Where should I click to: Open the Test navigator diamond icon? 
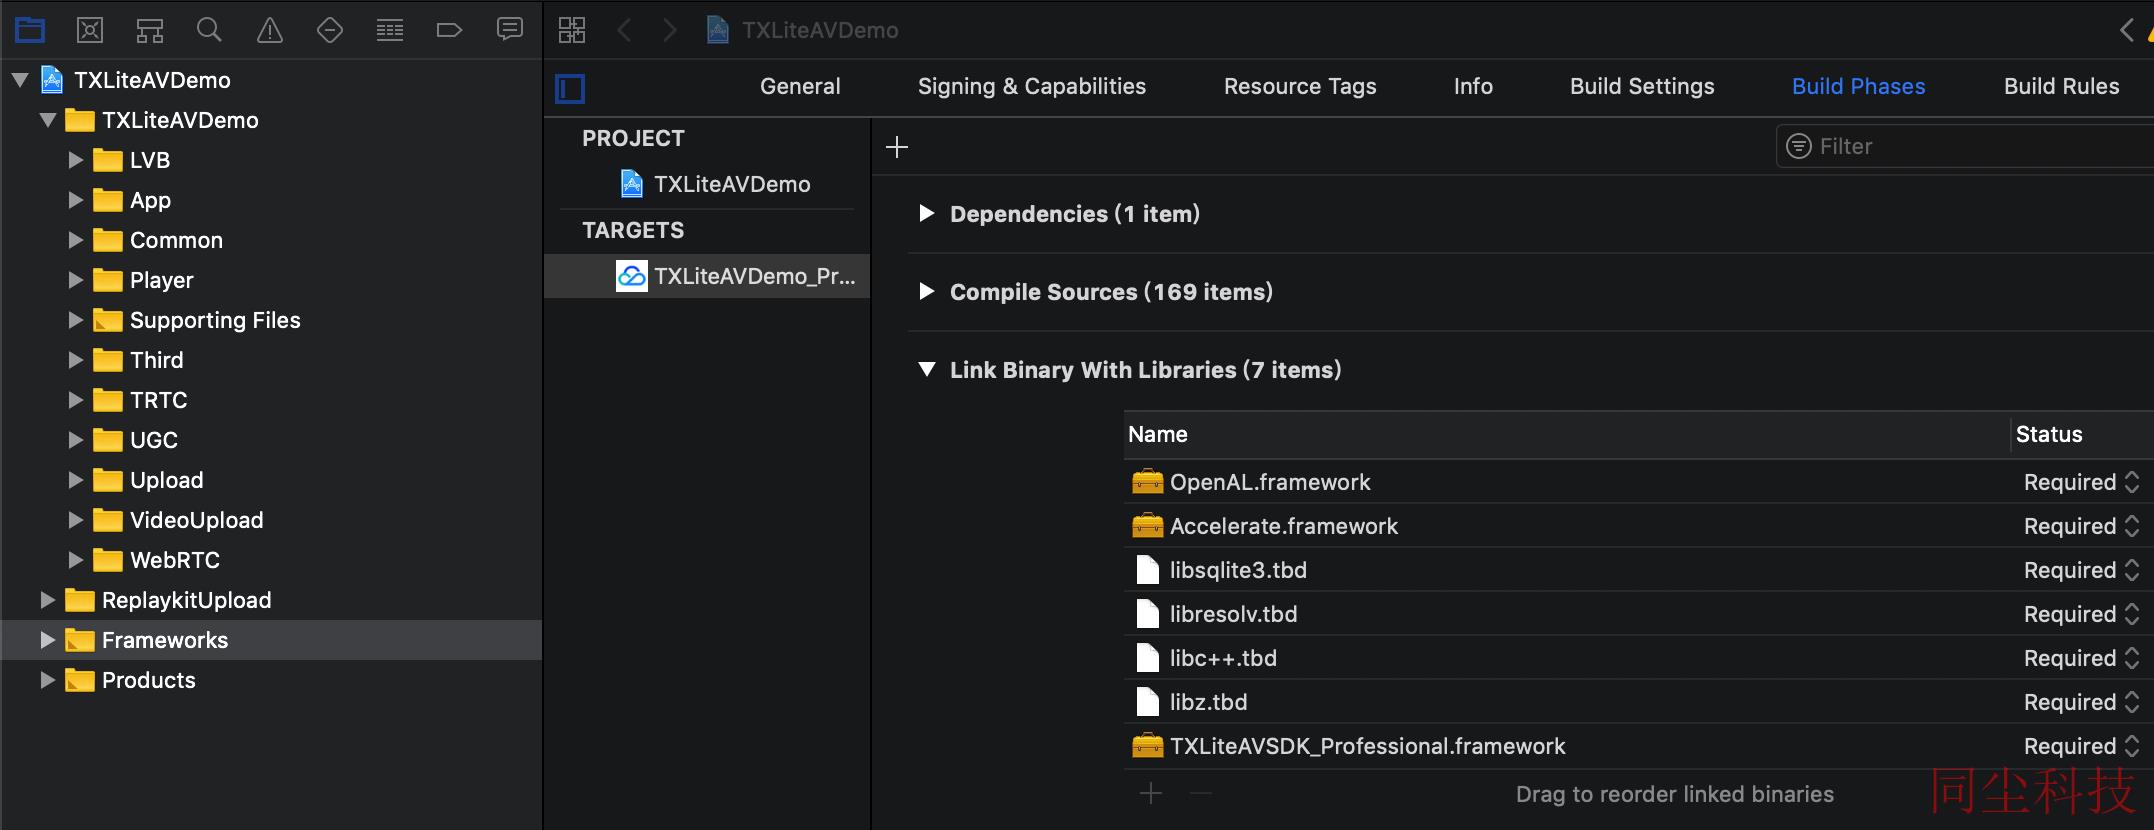[330, 30]
